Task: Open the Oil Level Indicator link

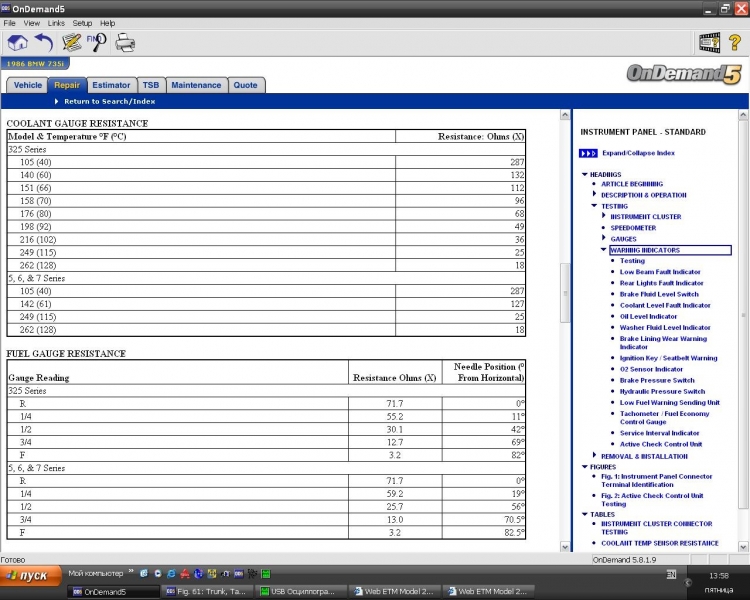Action: tap(648, 316)
